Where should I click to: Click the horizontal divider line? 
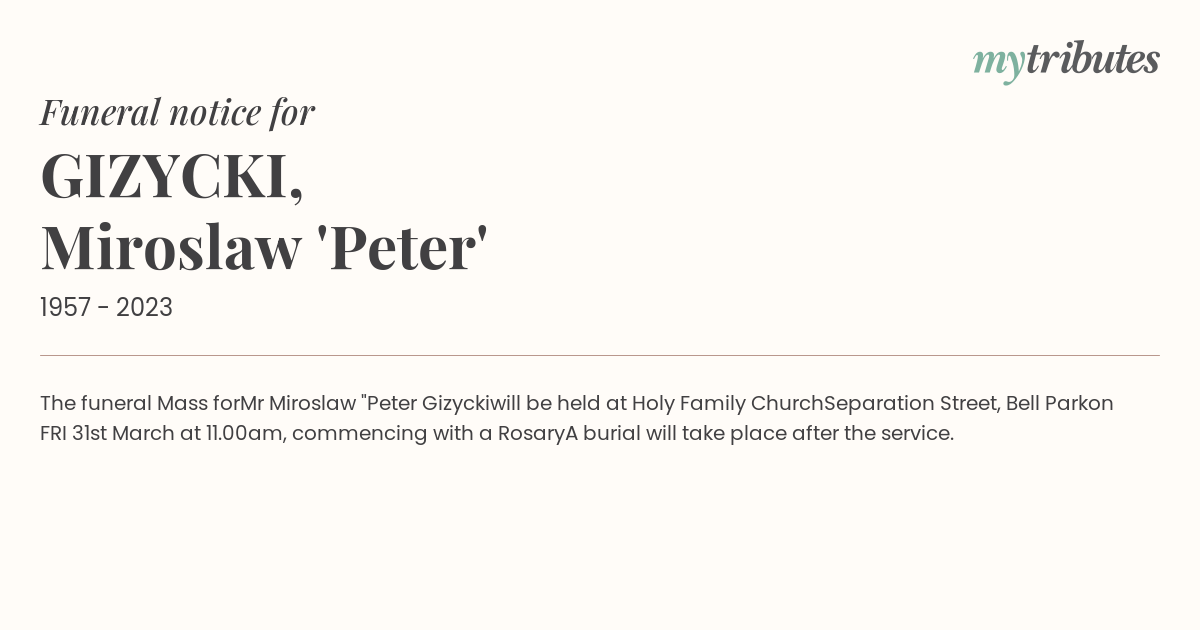point(600,355)
